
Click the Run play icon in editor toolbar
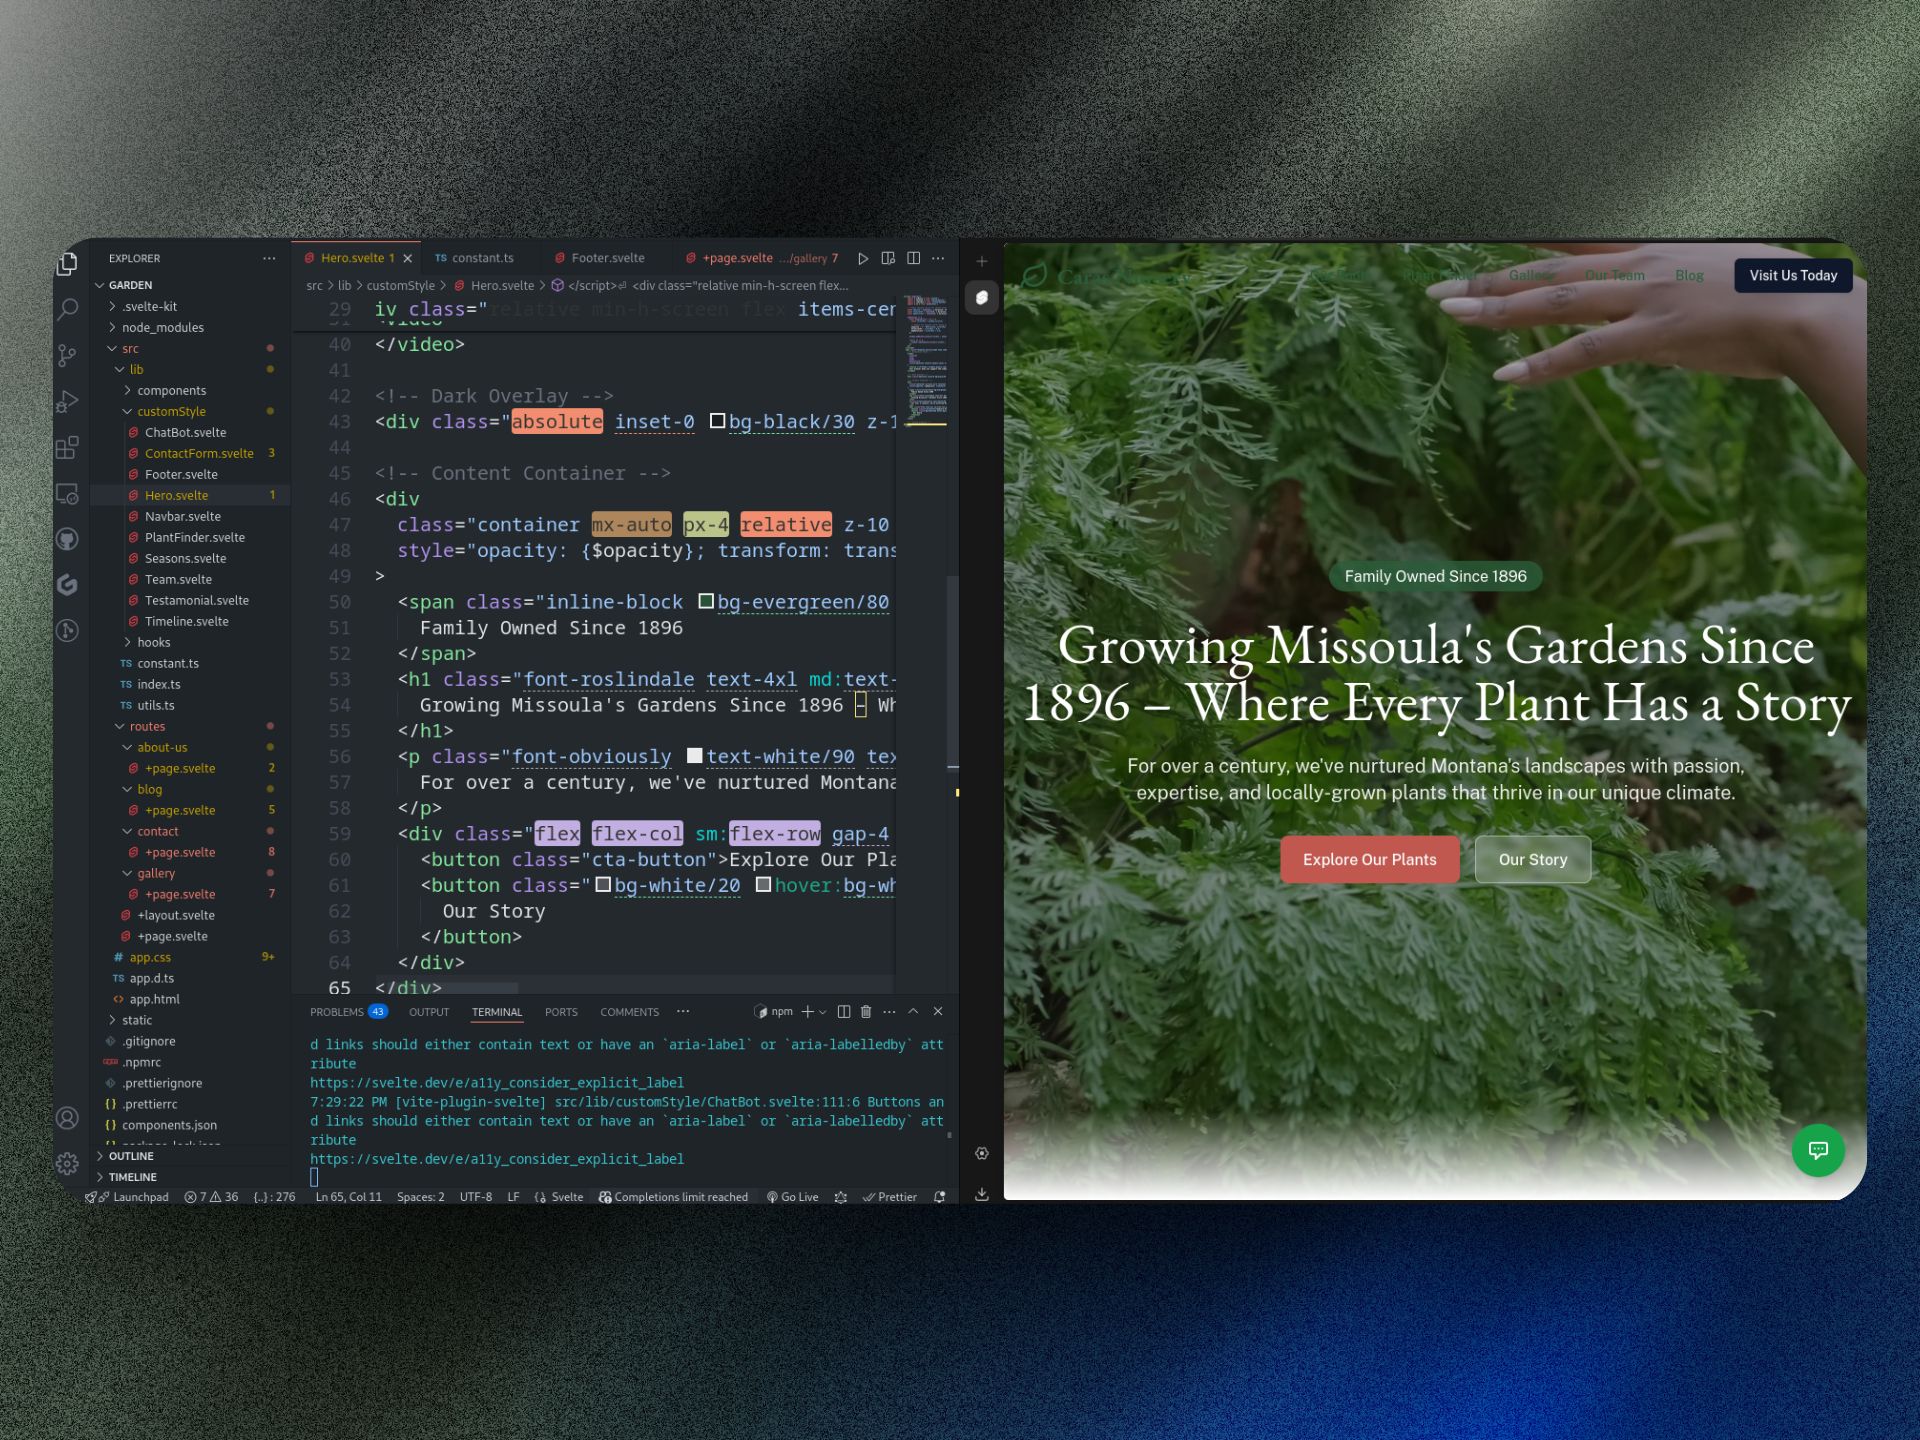point(863,258)
